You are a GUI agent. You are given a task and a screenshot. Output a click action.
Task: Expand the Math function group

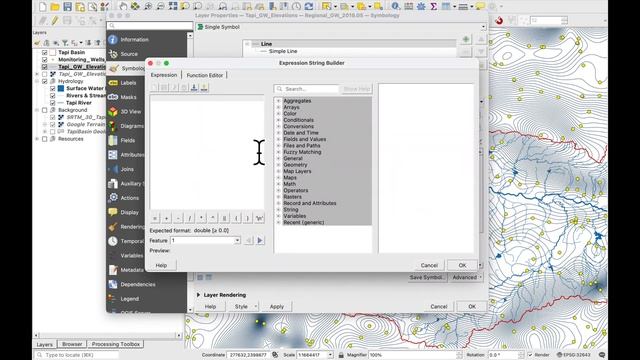[x=278, y=184]
